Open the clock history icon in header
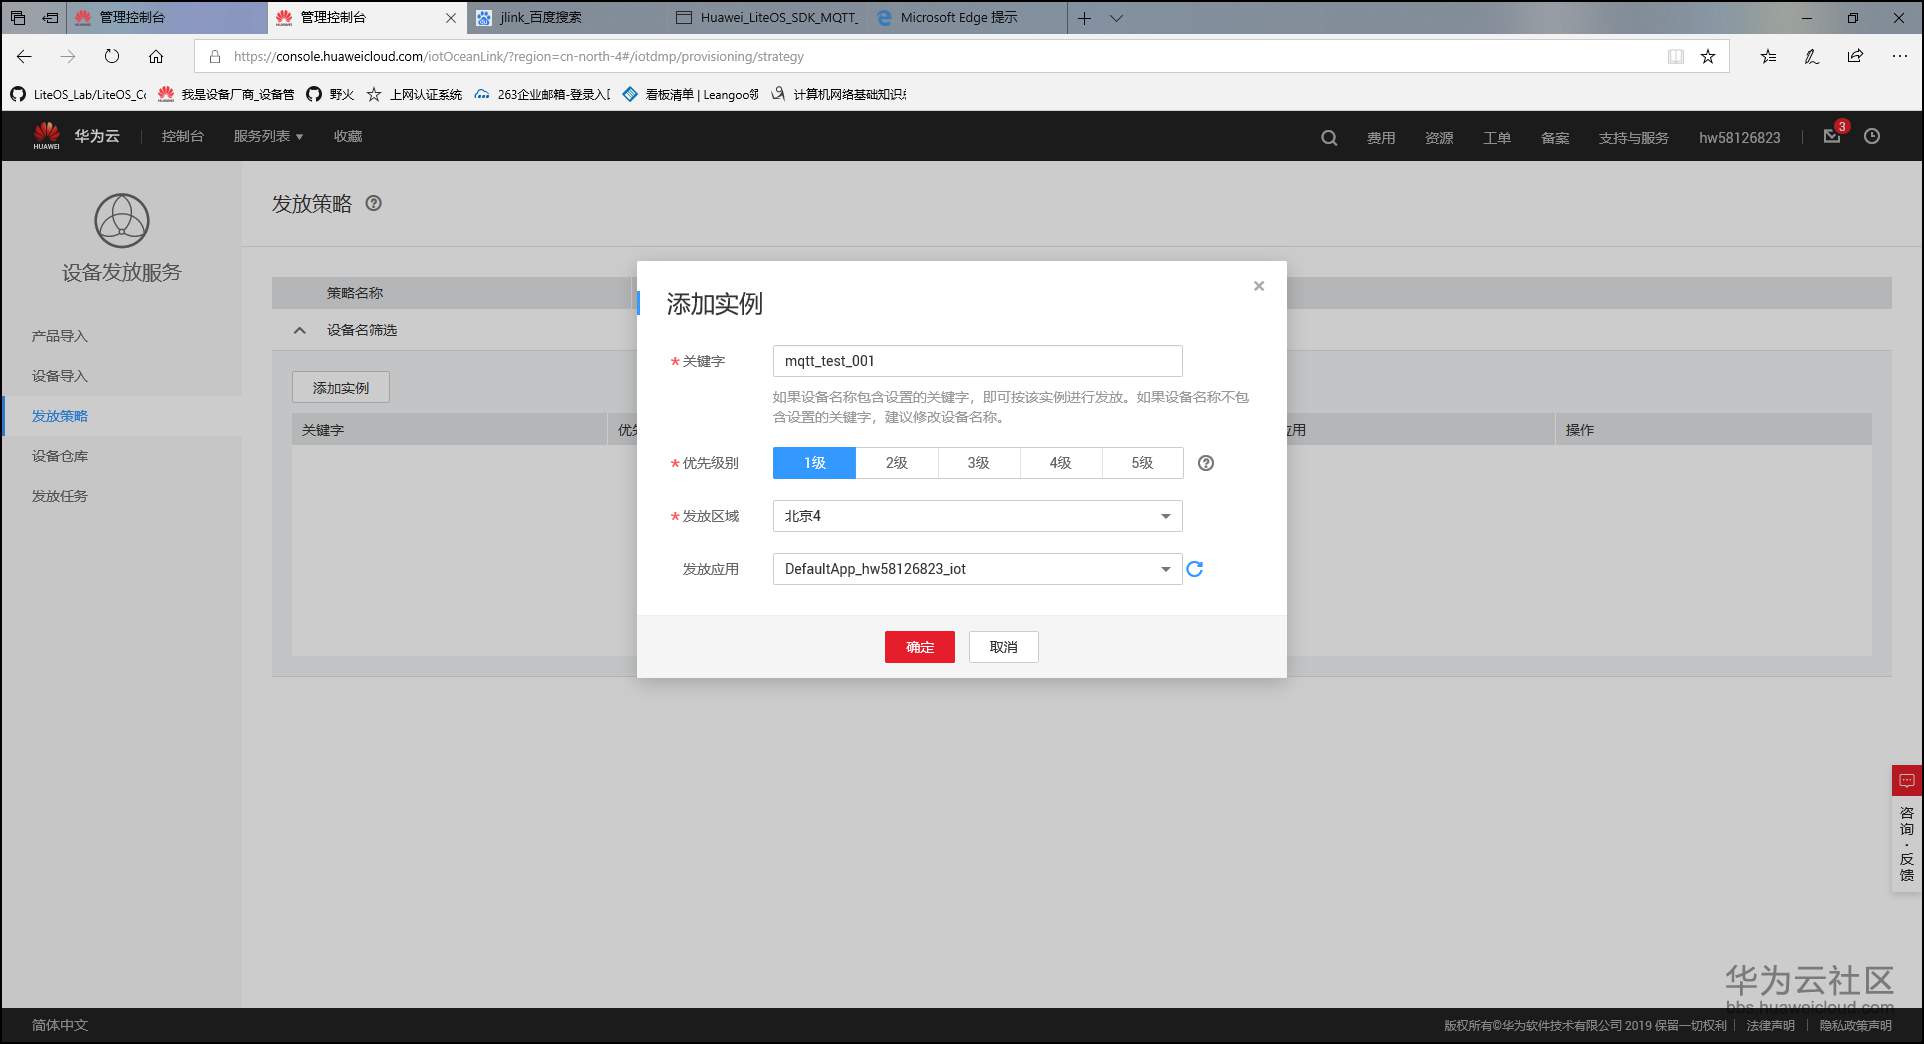This screenshot has height=1044, width=1924. (1872, 136)
